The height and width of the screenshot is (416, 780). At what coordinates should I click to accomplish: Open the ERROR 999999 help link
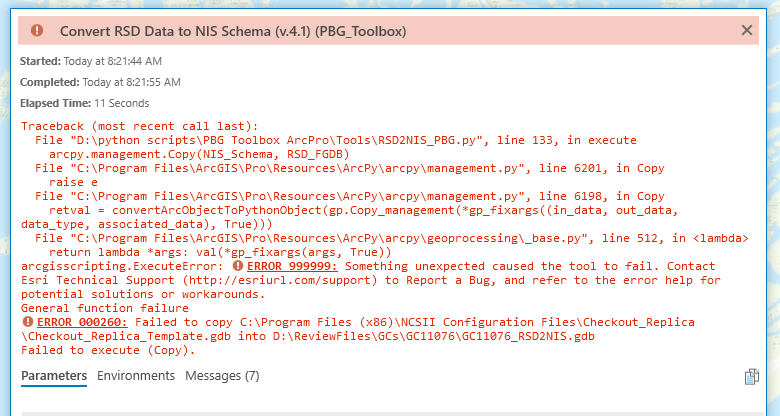[292, 267]
